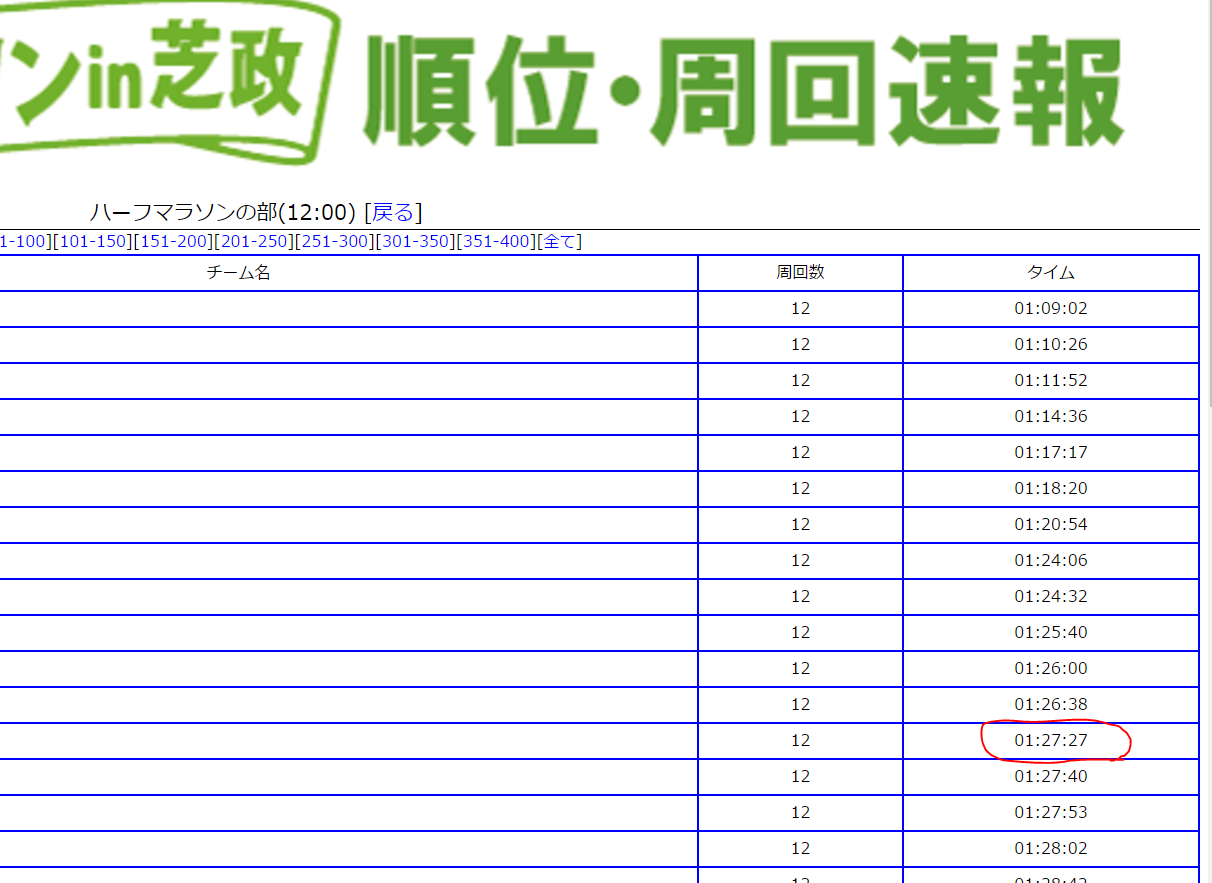Open the 201-250 ranking page link
Image resolution: width=1212 pixels, height=883 pixels.
(254, 242)
